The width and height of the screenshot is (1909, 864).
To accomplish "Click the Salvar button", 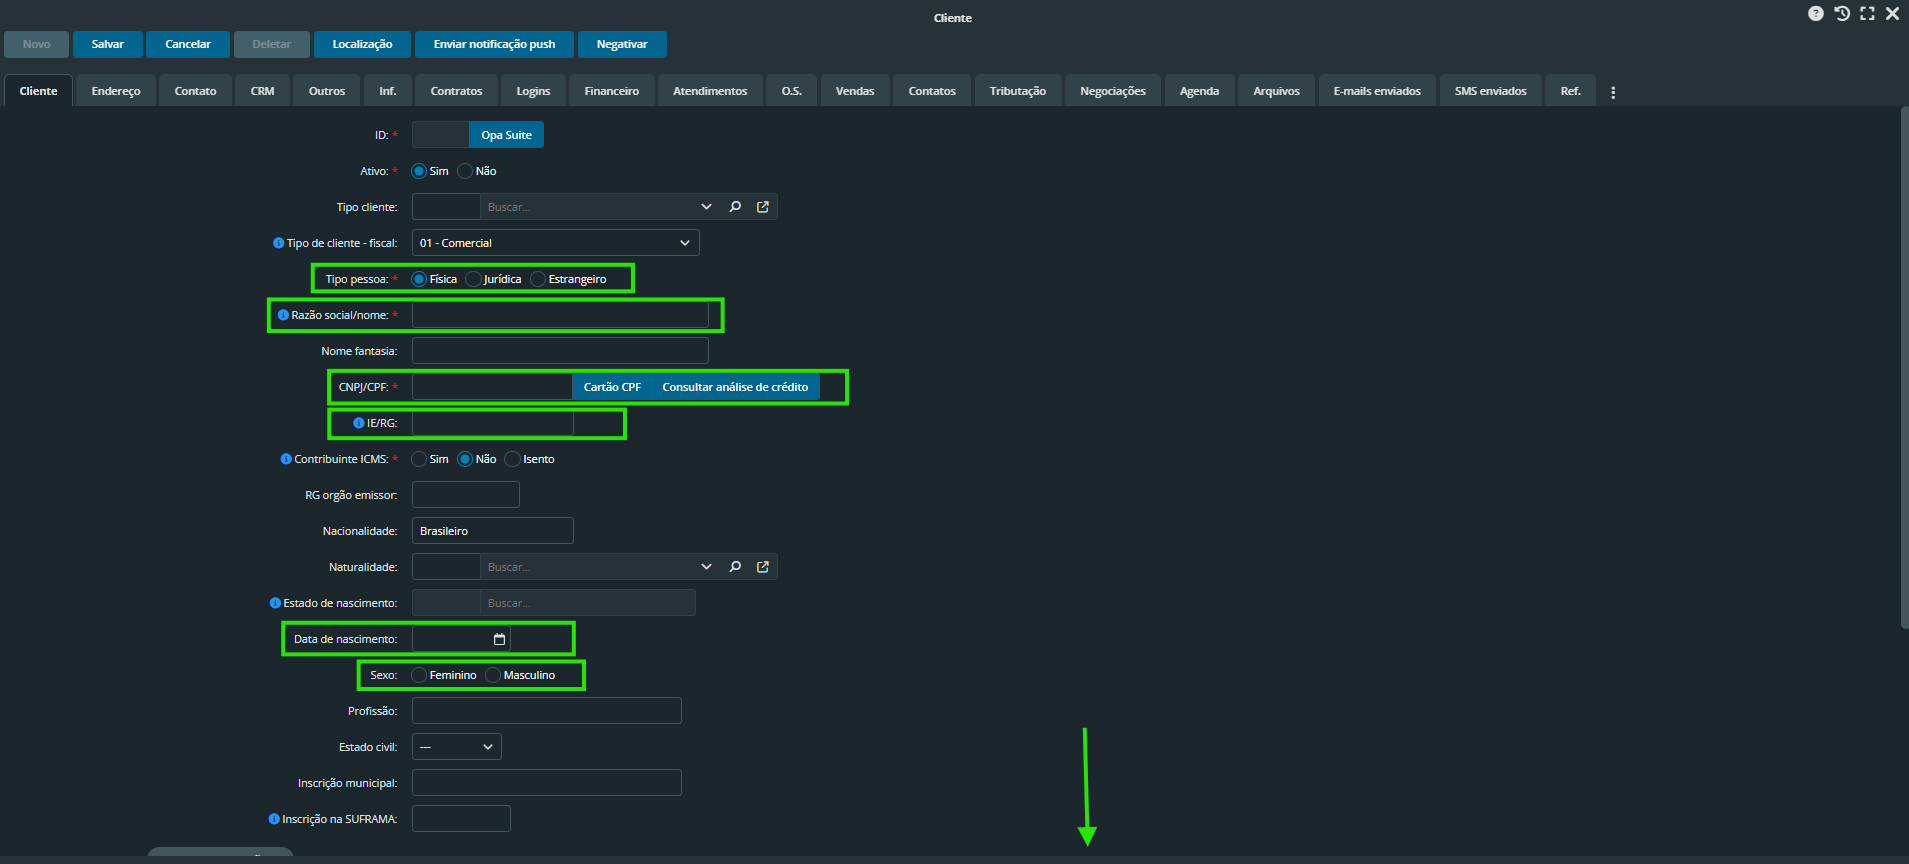I will pos(108,44).
